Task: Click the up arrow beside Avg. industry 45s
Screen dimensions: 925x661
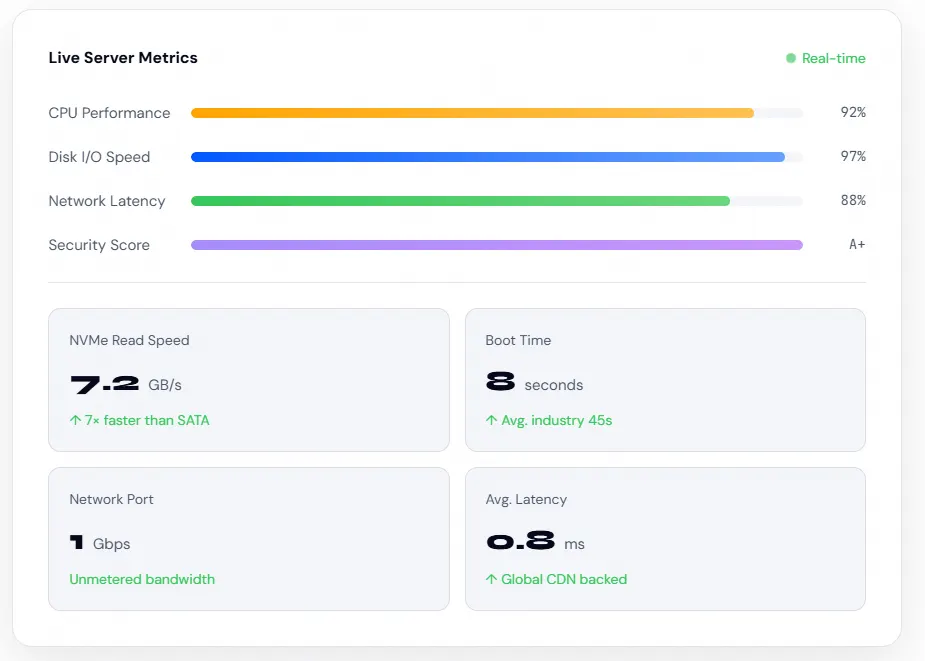Action: click(491, 420)
